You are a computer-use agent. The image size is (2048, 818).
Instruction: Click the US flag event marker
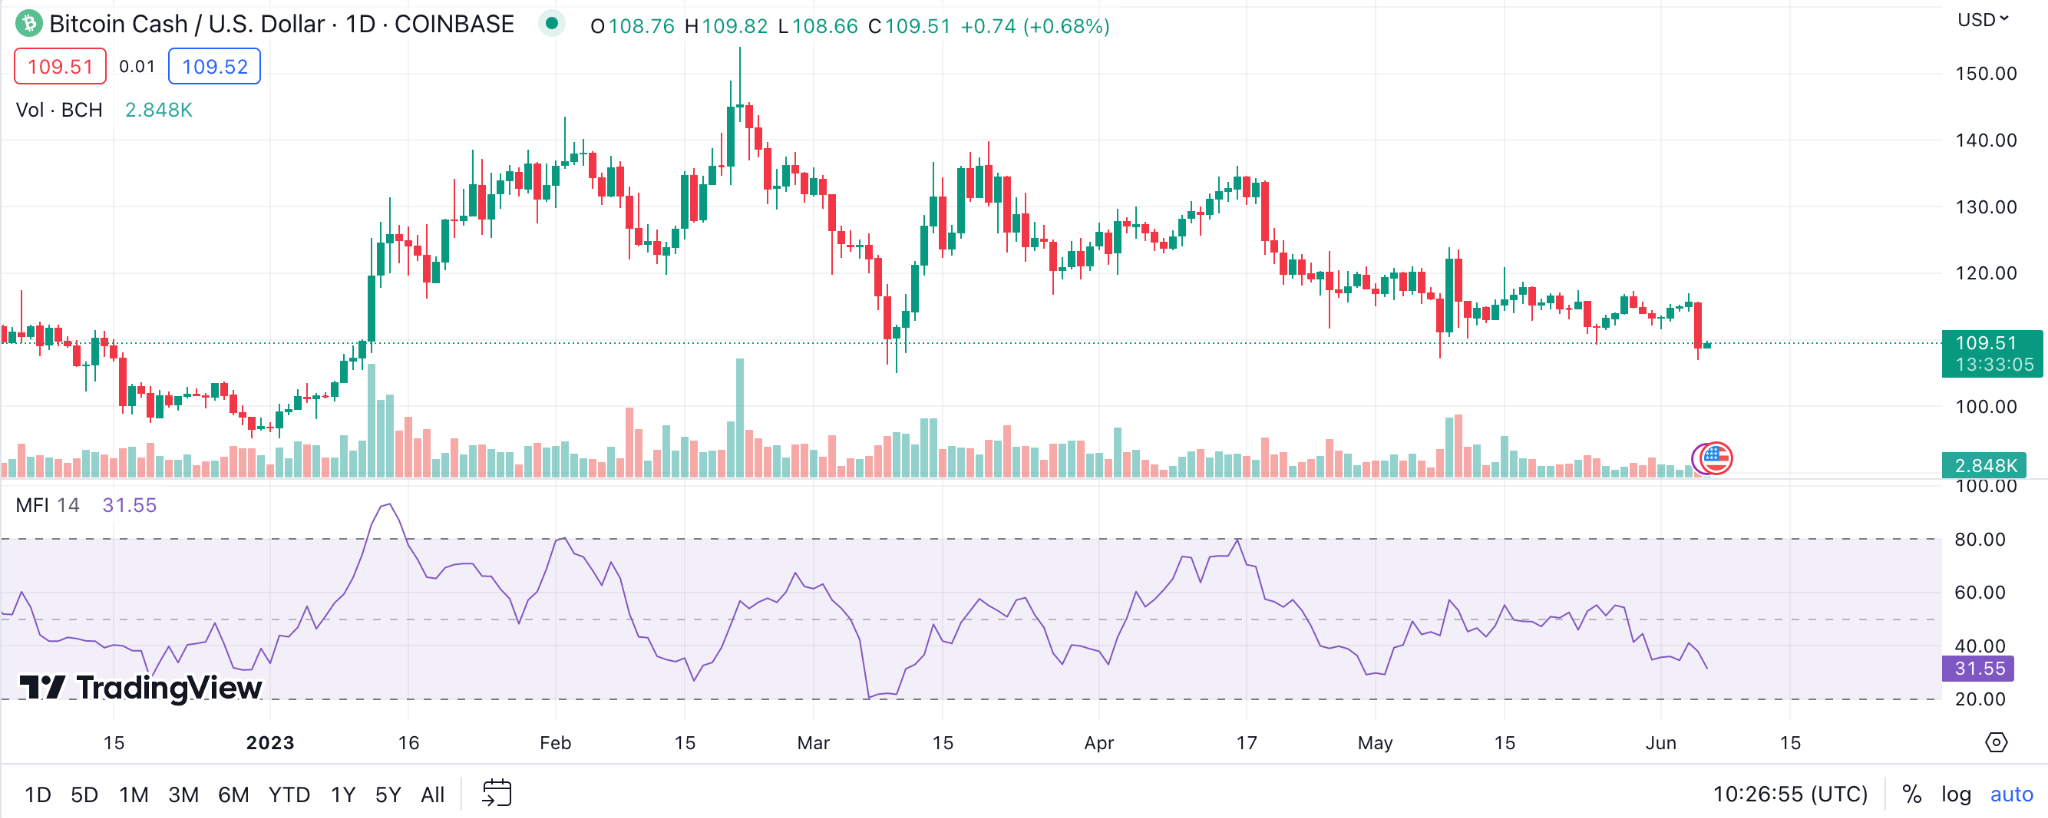1717,458
